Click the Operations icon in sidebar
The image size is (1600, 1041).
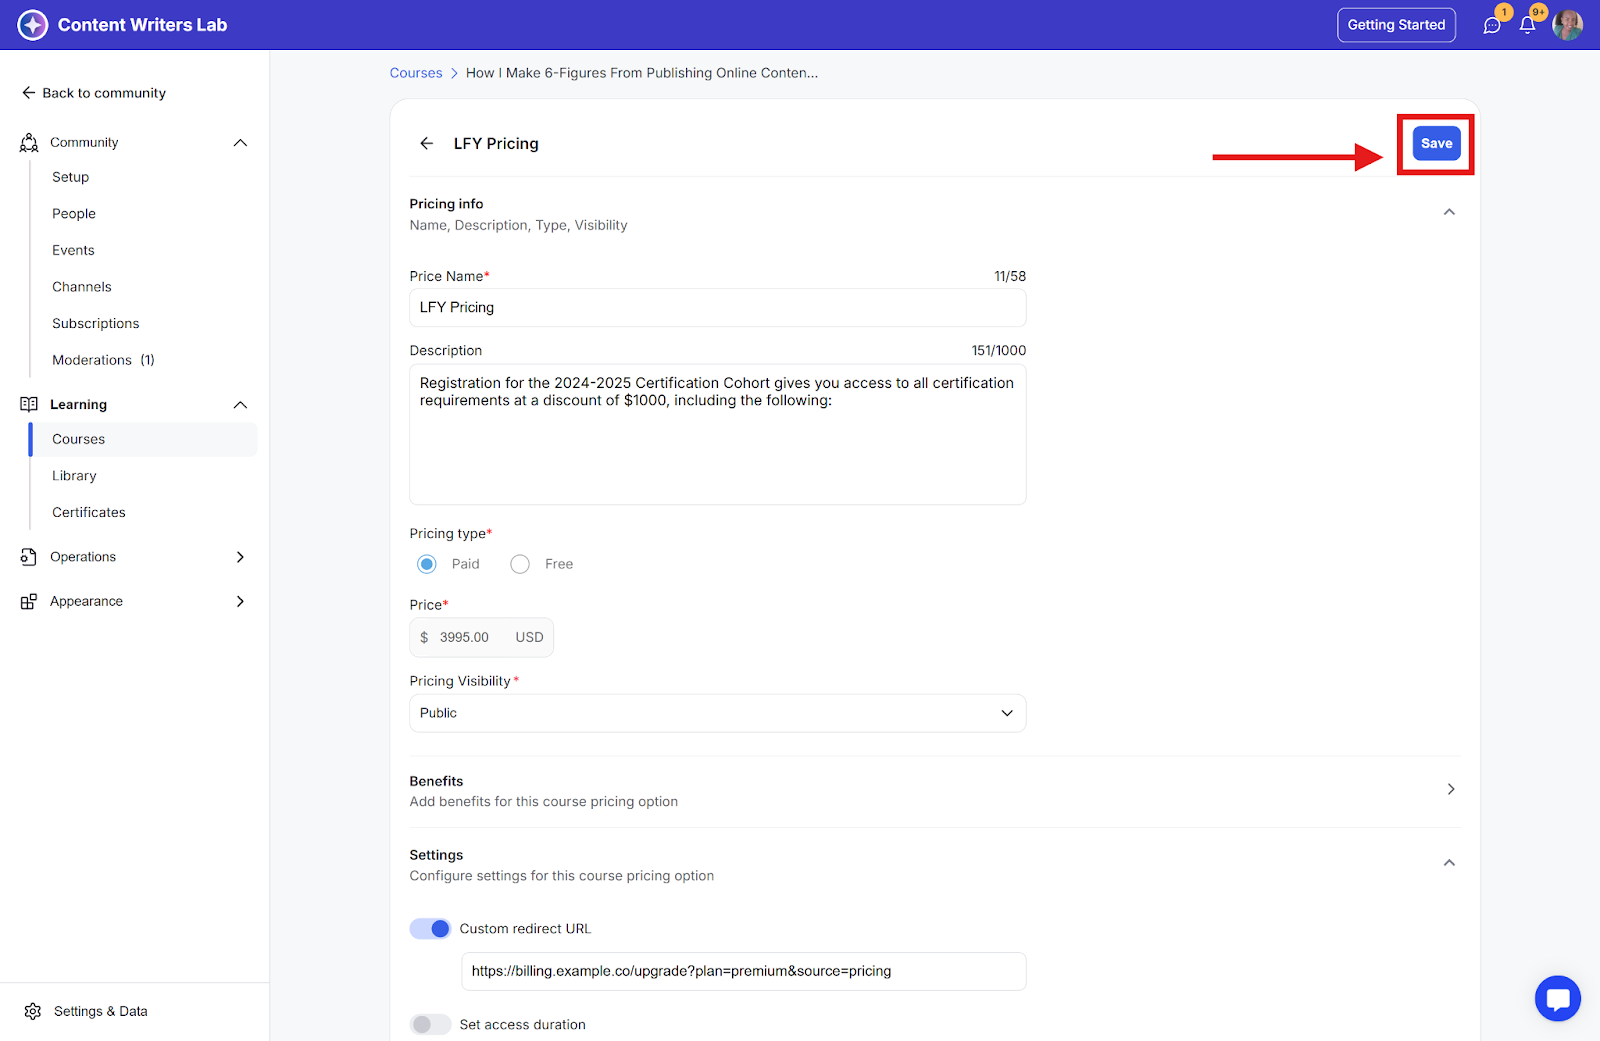point(29,557)
